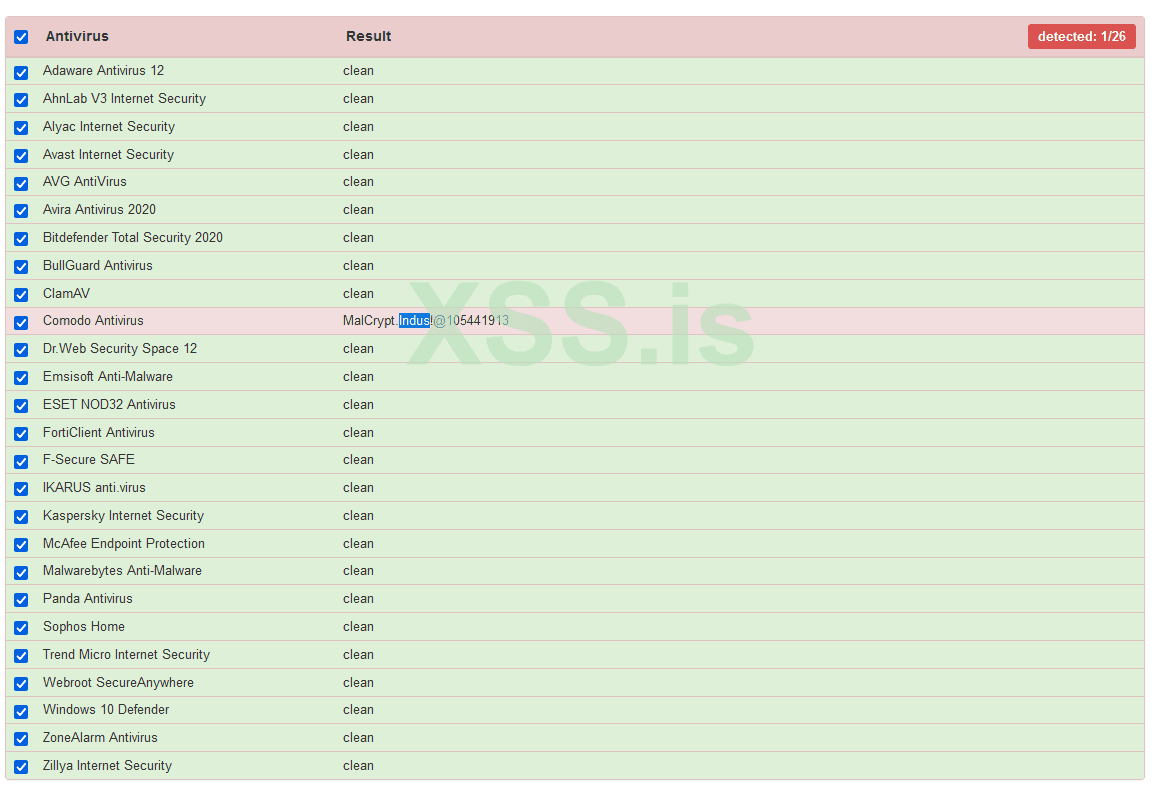Uncheck the ESET NOD32 Antivirus checkbox
Screen dimensions: 1161x788
[21, 406]
